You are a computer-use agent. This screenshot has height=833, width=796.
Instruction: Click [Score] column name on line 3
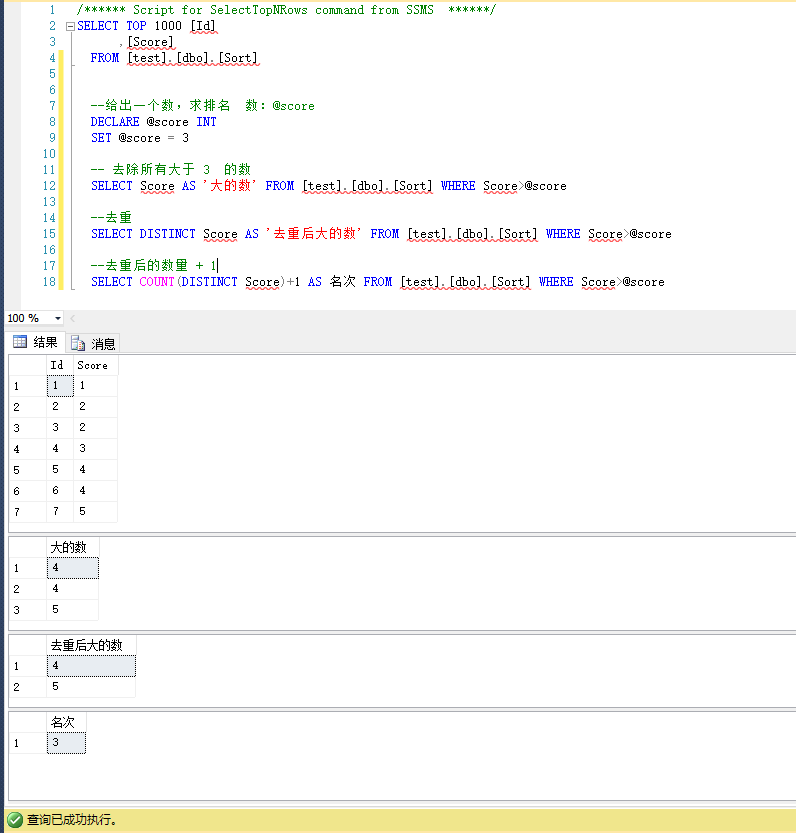click(150, 42)
